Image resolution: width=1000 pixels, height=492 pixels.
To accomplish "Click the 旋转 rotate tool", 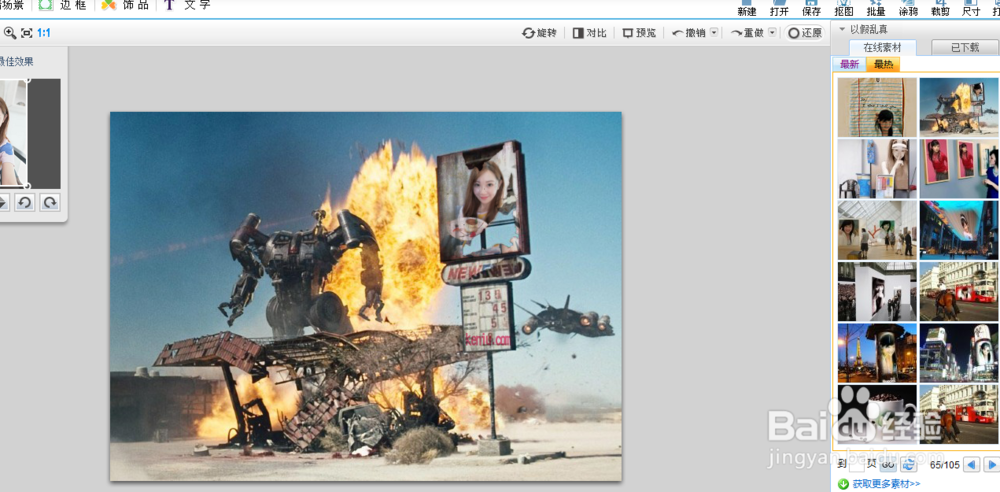I will tap(539, 33).
